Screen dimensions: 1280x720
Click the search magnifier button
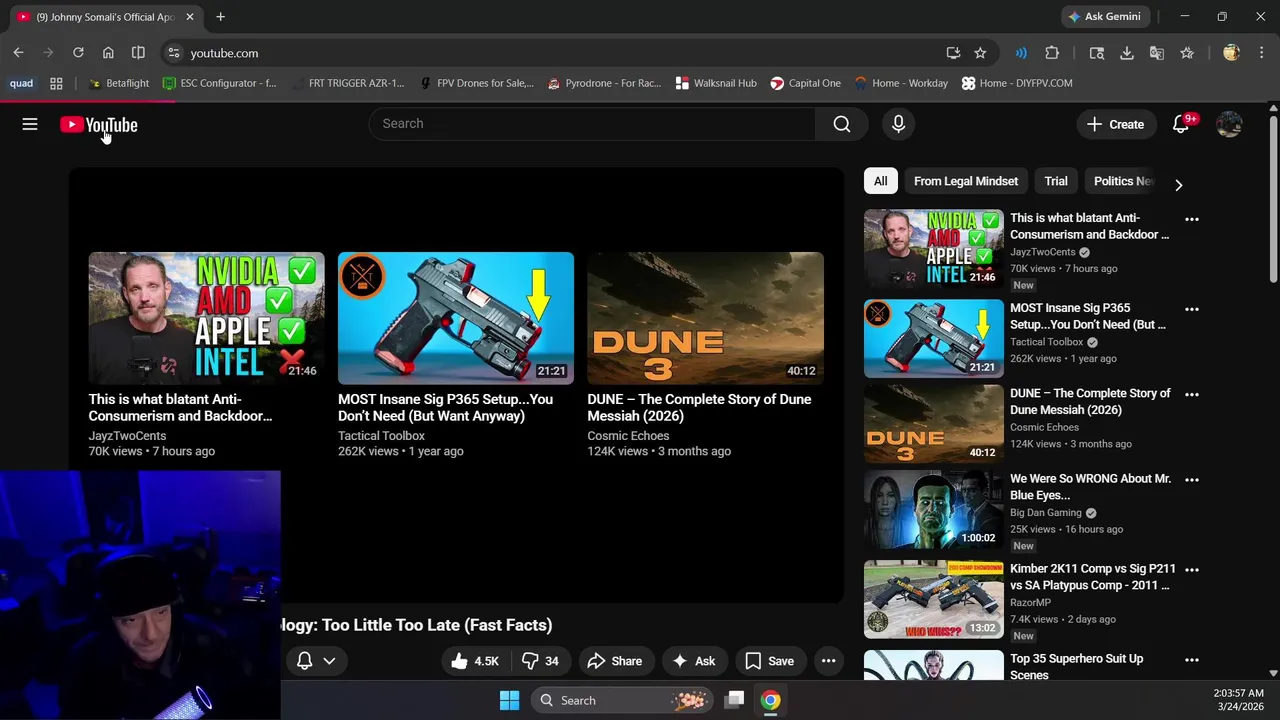[842, 124]
